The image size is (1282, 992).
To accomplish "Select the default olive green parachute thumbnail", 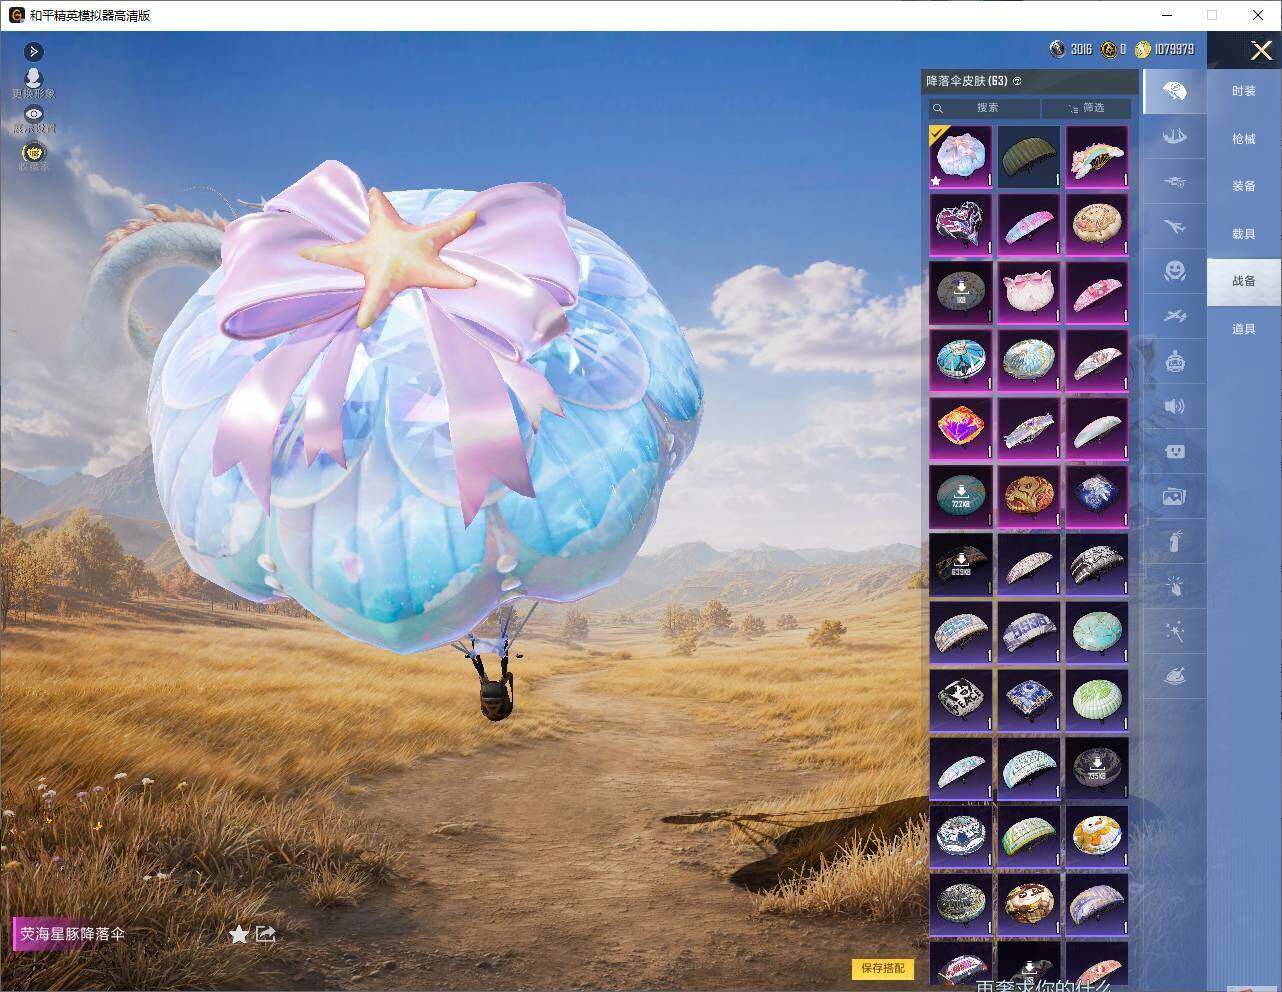I will [x=1029, y=156].
